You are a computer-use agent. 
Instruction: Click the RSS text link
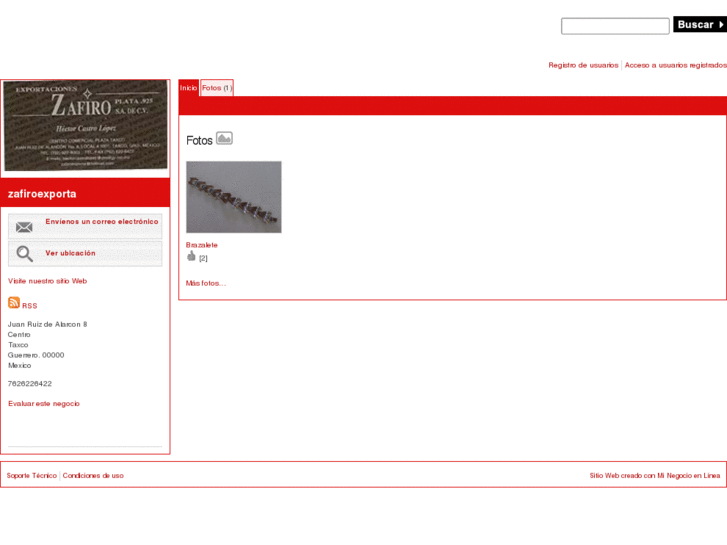(x=30, y=306)
